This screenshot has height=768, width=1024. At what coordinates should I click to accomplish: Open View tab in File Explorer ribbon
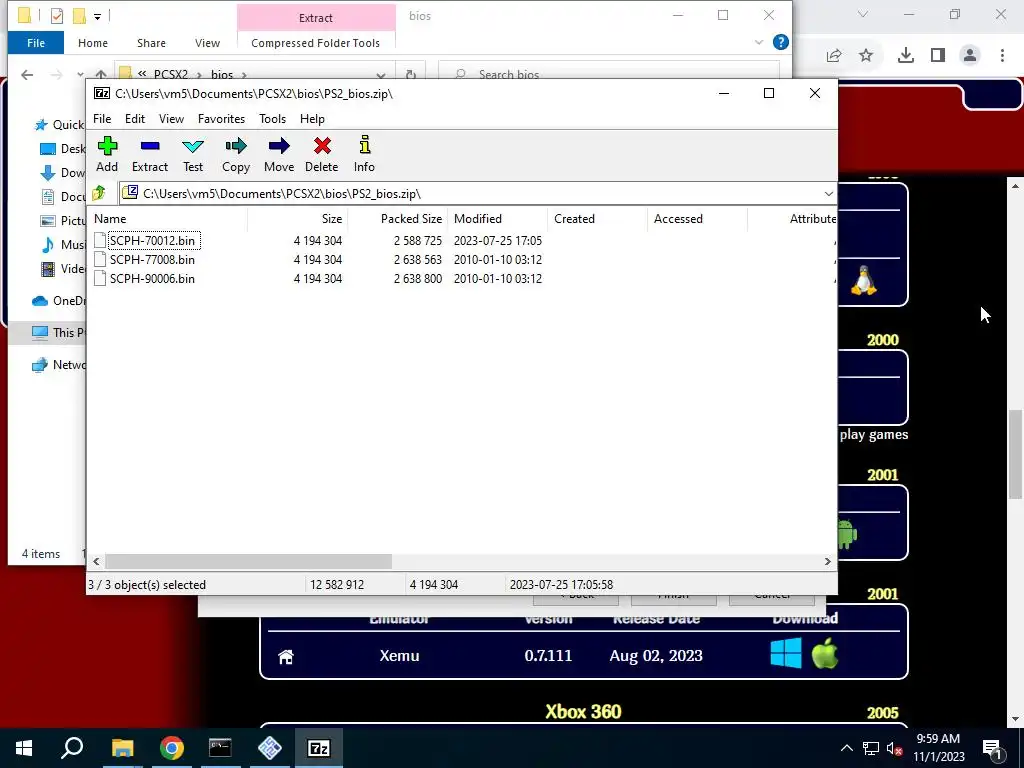207,43
